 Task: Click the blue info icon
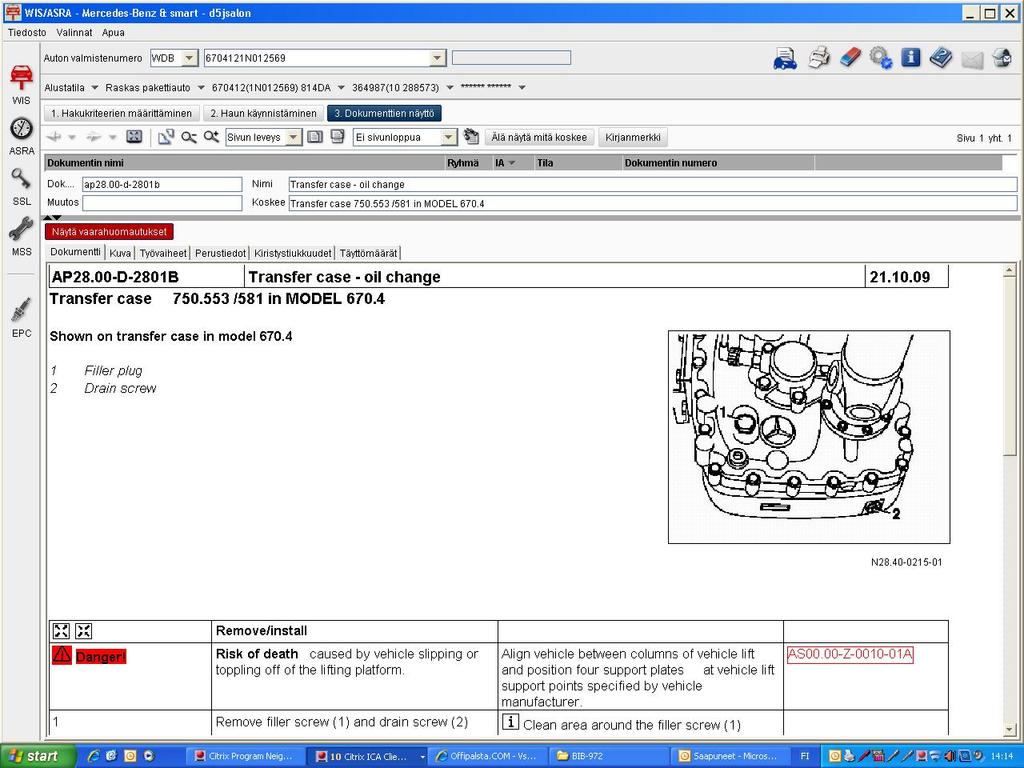(x=910, y=58)
